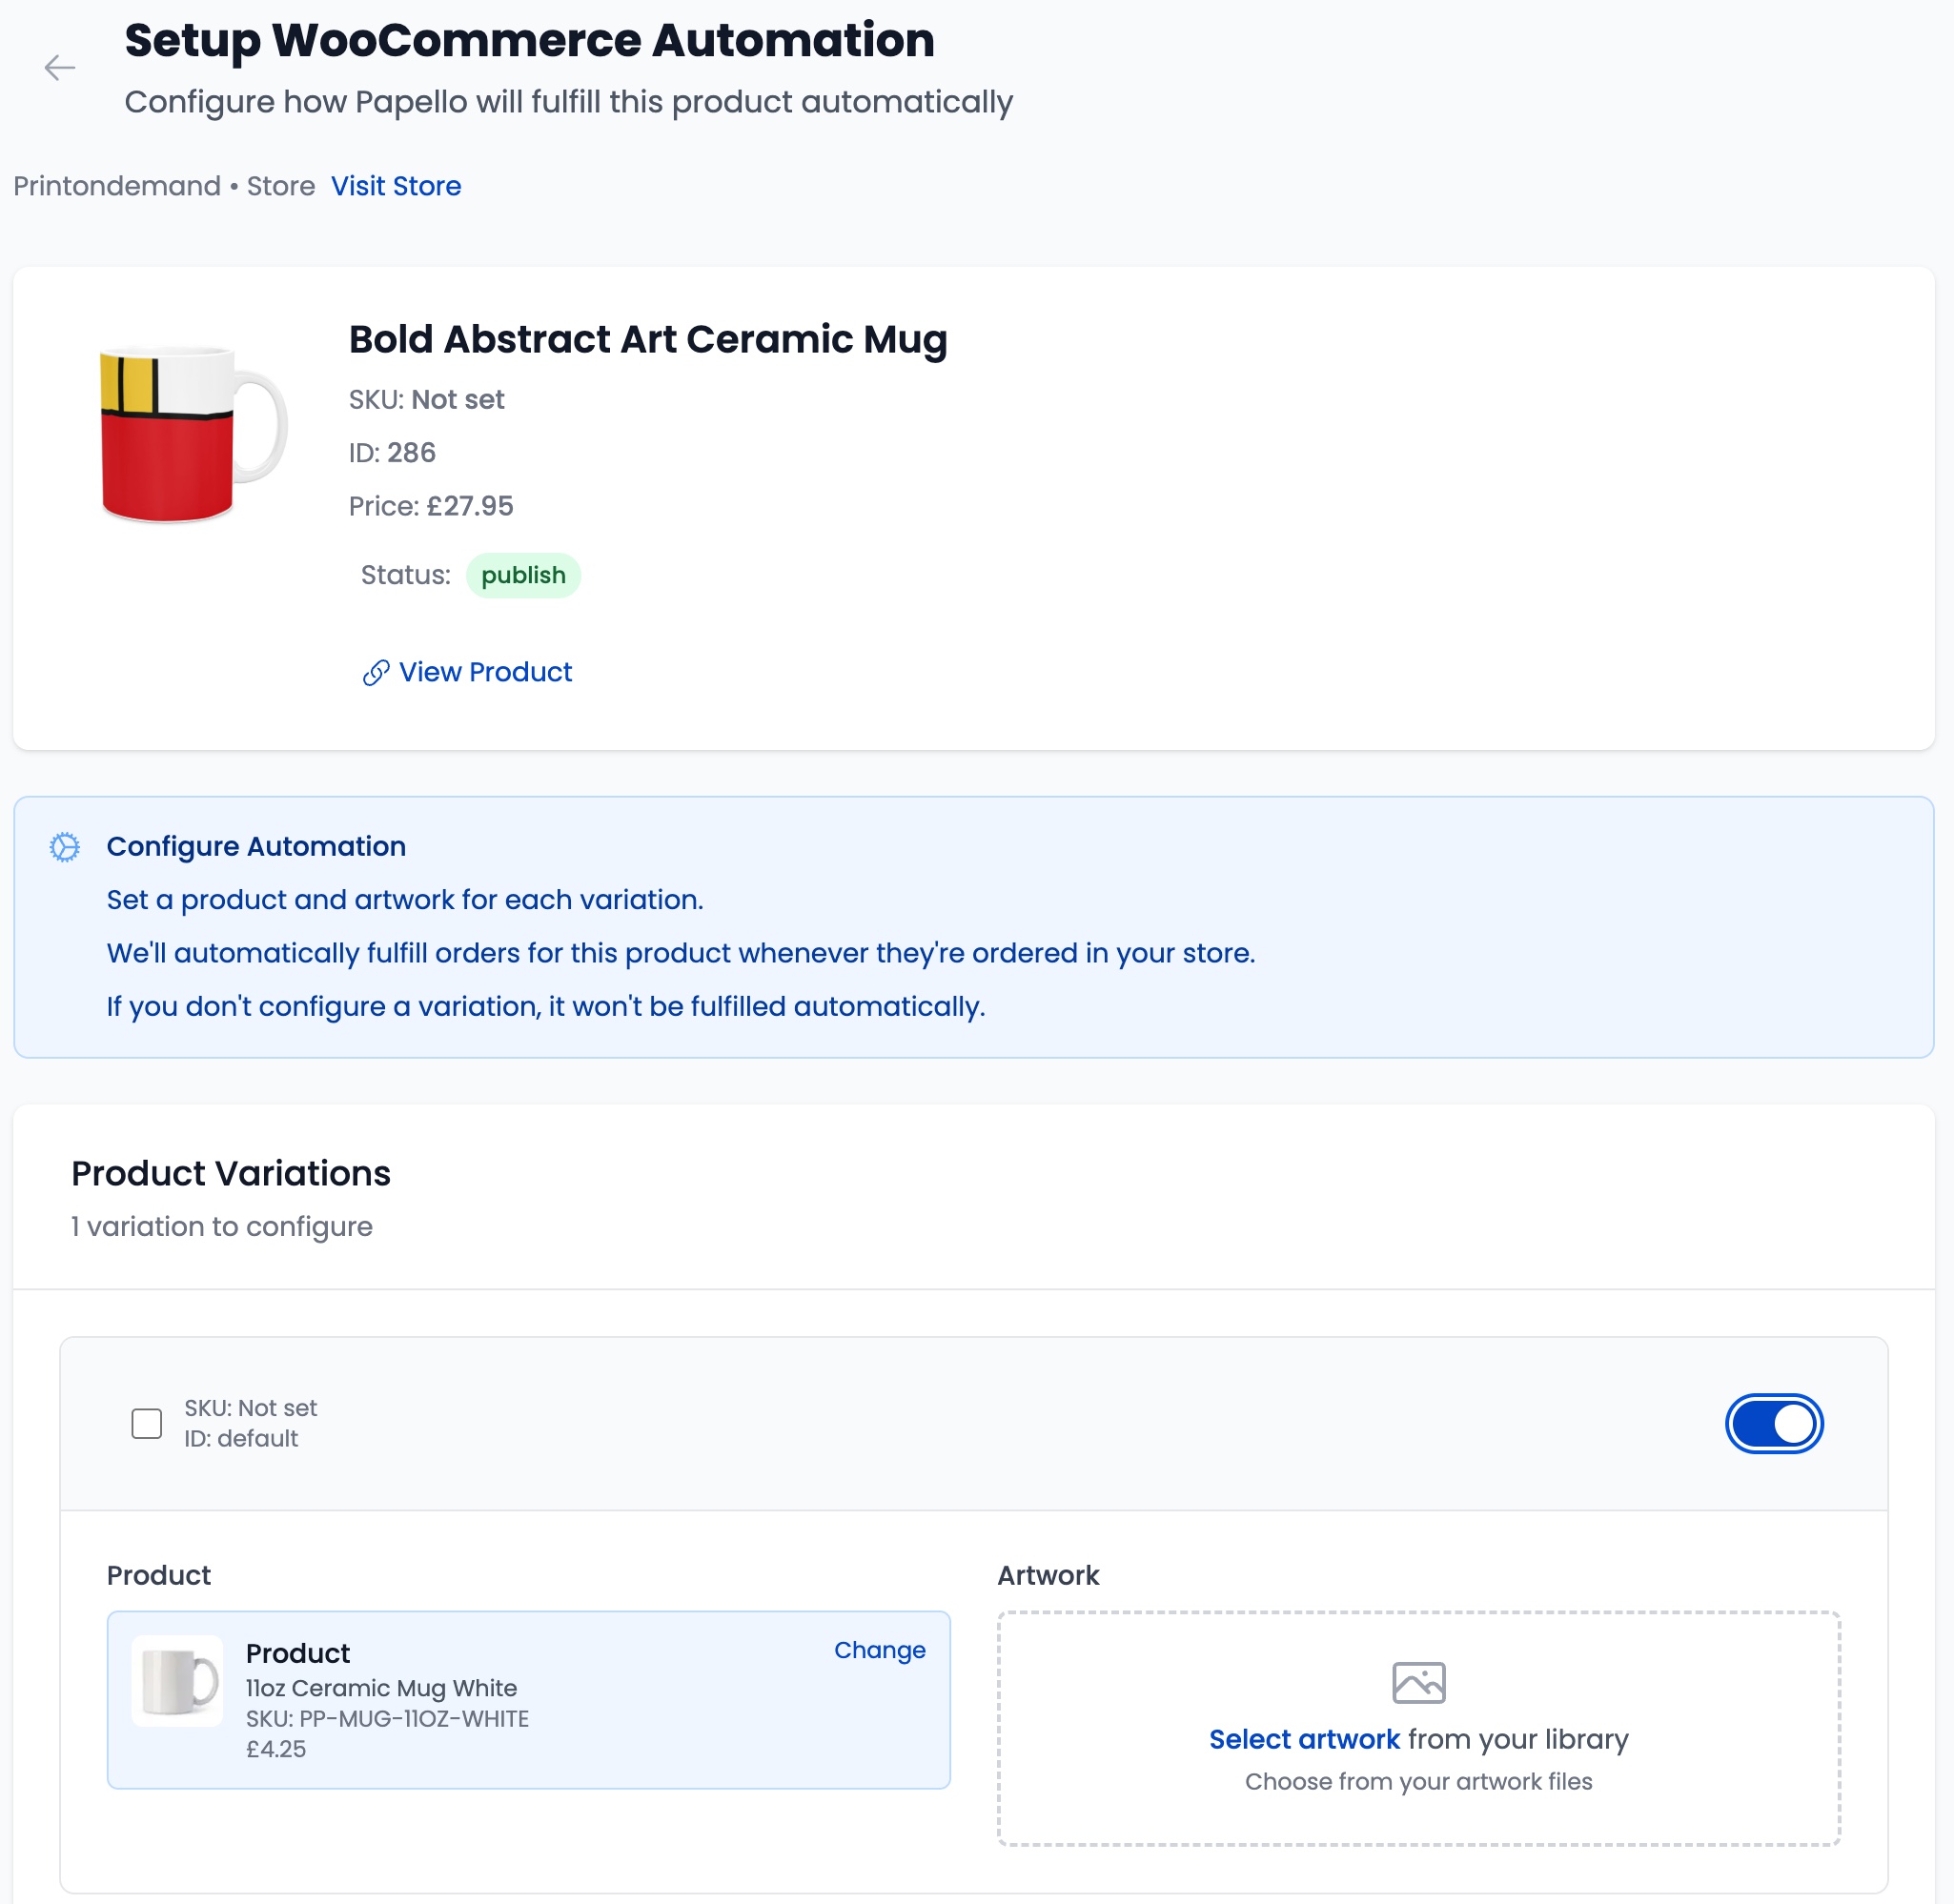Click the Bold Abstract Art mug image
1954x1904 pixels.
pos(192,434)
